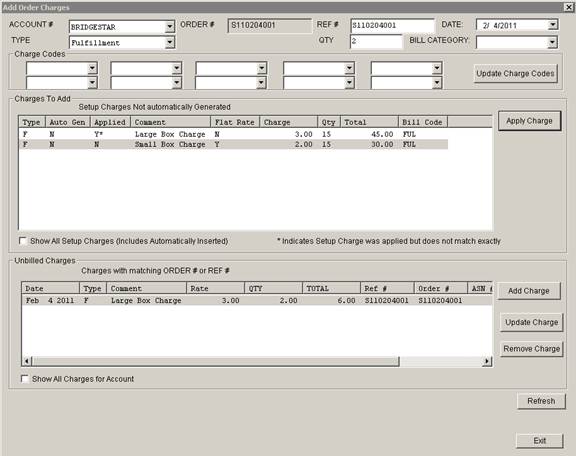Click the unbilled charges scroll right arrow
This screenshot has width=576, height=456.
(x=487, y=361)
